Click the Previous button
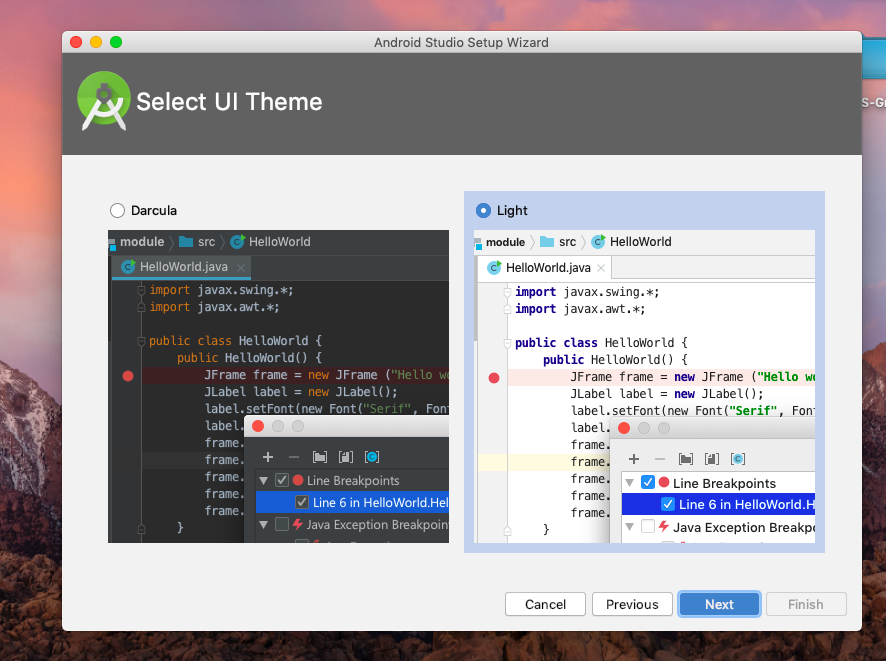Viewport: 886px width, 661px height. tap(632, 604)
